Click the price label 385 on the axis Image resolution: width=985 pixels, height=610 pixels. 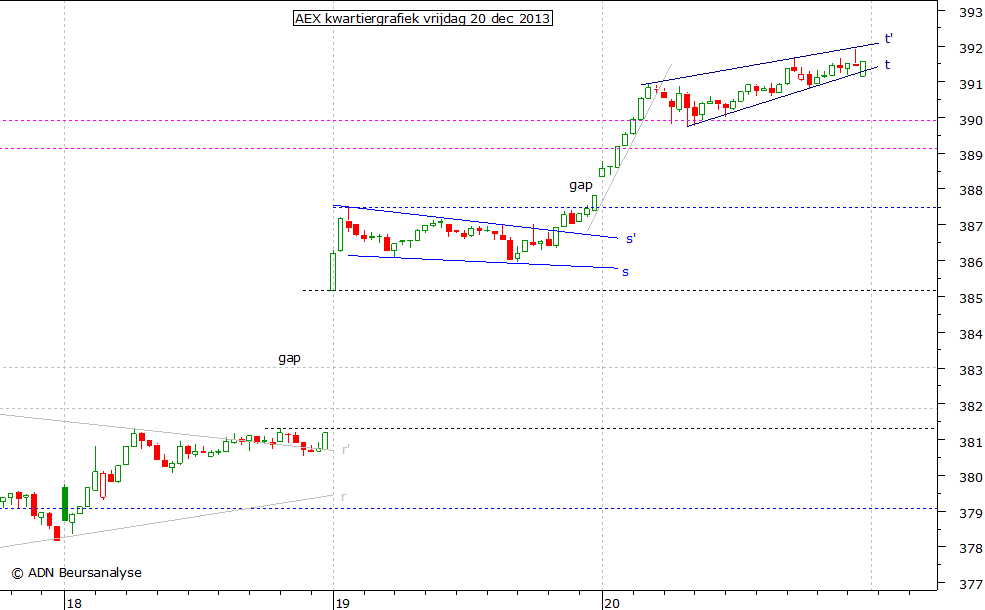pos(971,298)
